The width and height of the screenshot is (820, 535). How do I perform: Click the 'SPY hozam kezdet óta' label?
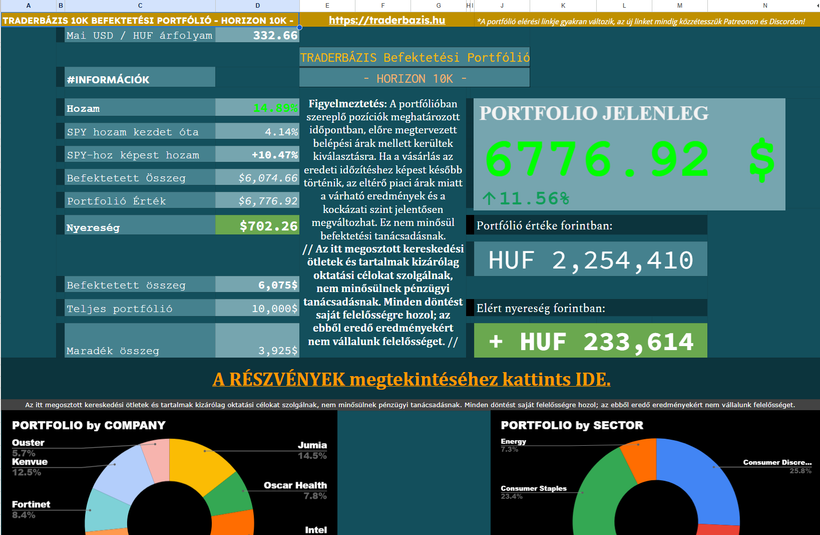tap(140, 131)
